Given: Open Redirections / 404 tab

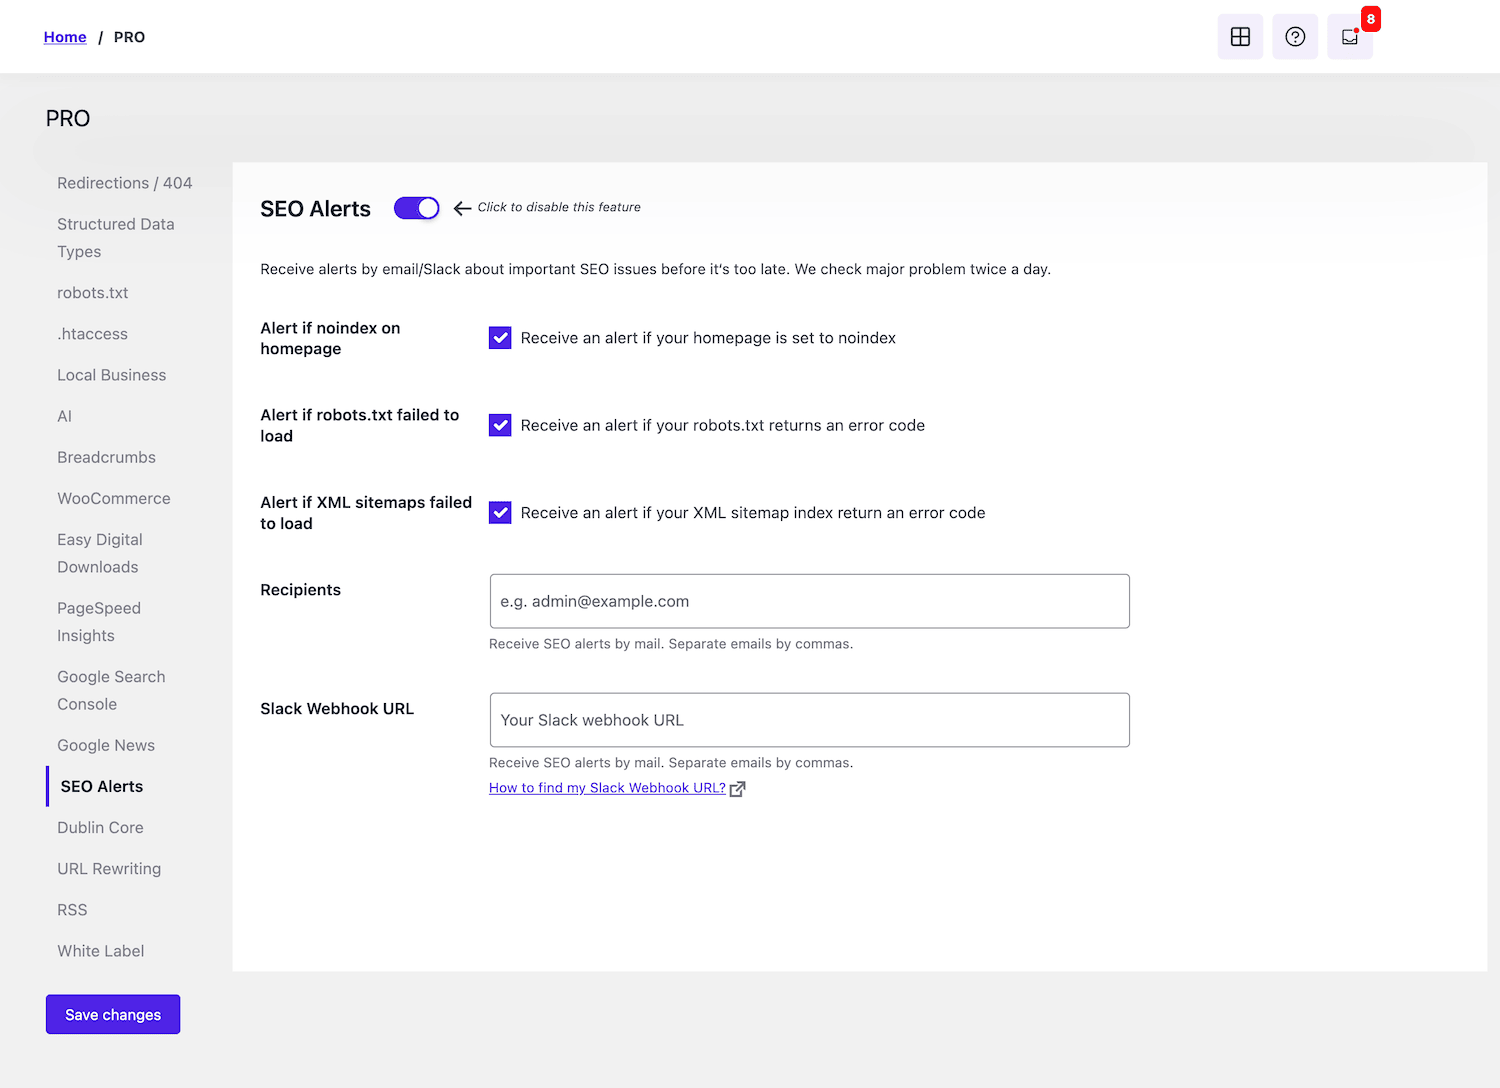Looking at the screenshot, I should coord(125,183).
